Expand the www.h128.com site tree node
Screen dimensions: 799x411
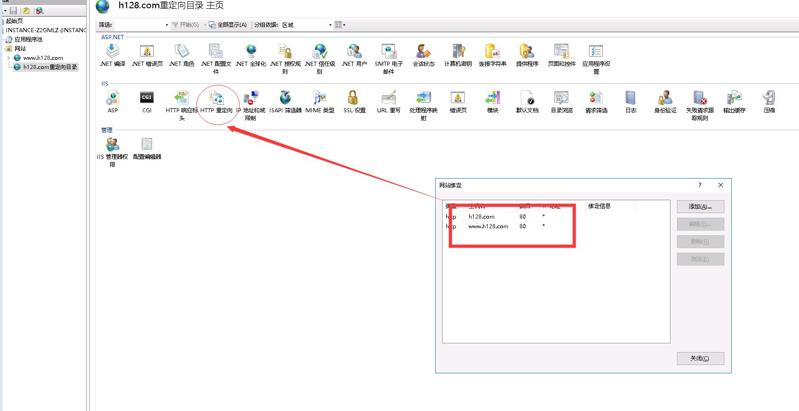[x=9, y=58]
